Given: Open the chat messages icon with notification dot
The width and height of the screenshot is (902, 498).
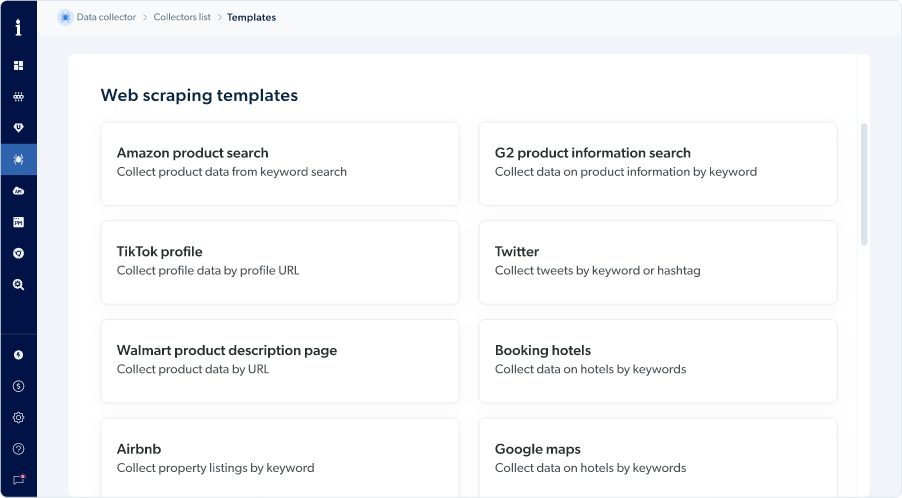Looking at the screenshot, I should tap(18, 480).
